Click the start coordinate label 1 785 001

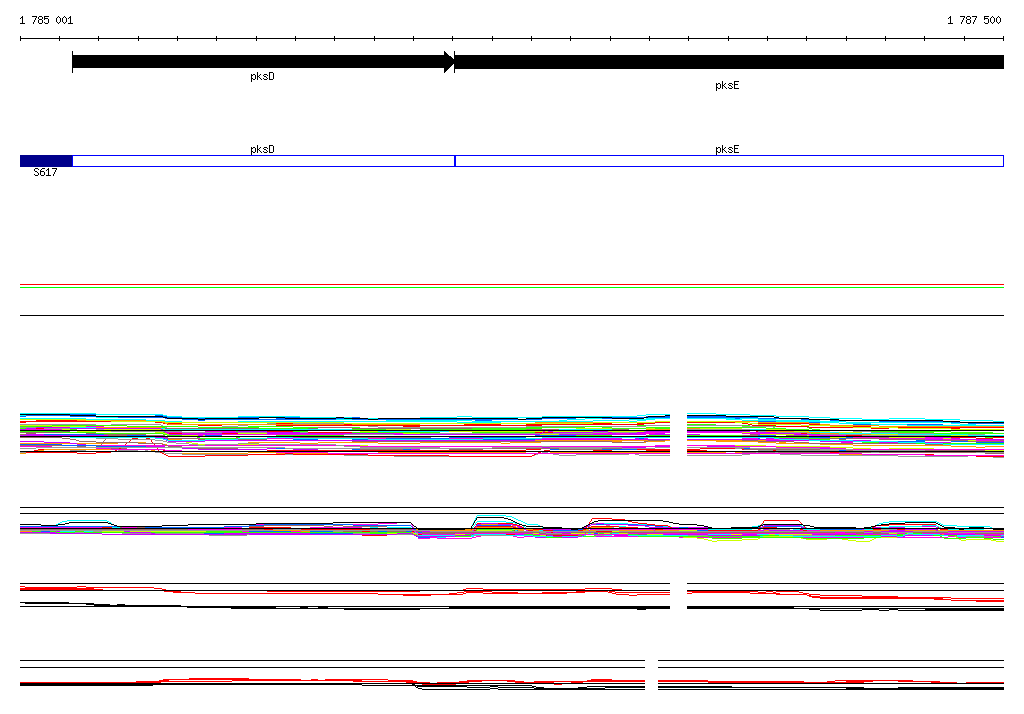46,20
